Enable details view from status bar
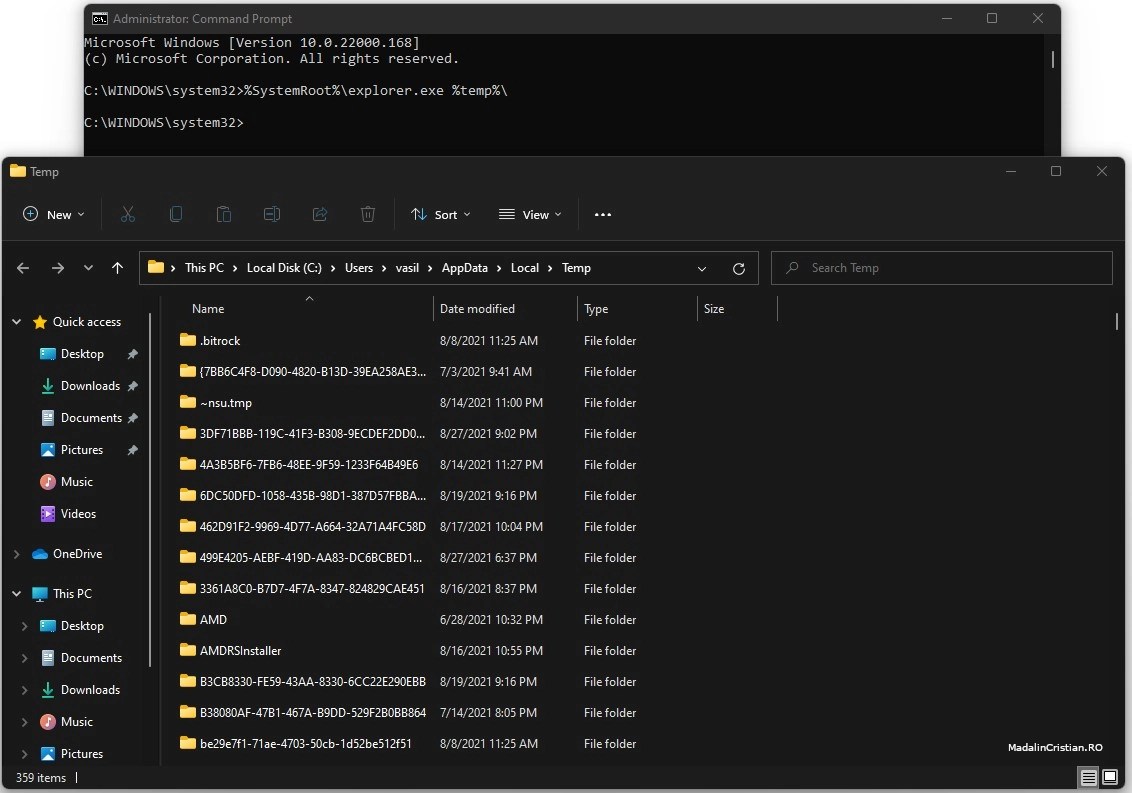The height and width of the screenshot is (793, 1132). click(x=1087, y=777)
